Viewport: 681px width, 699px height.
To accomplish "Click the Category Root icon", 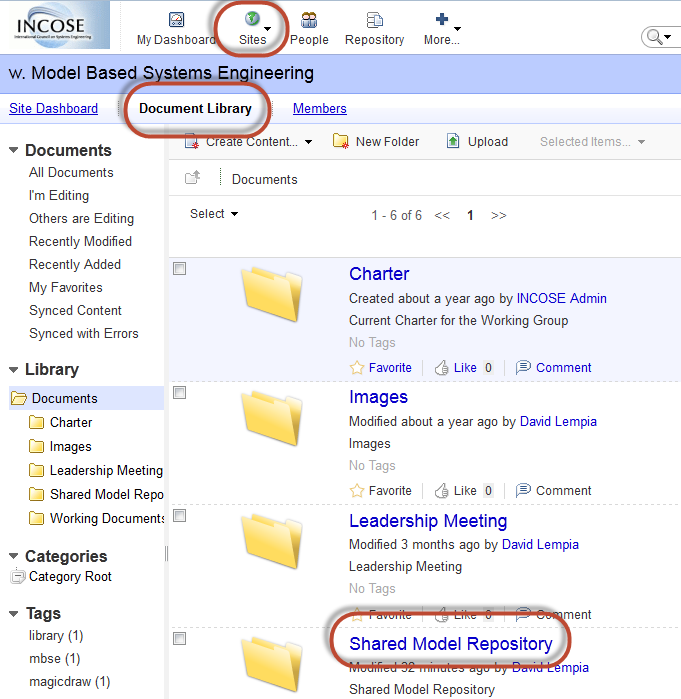I will tap(17, 576).
